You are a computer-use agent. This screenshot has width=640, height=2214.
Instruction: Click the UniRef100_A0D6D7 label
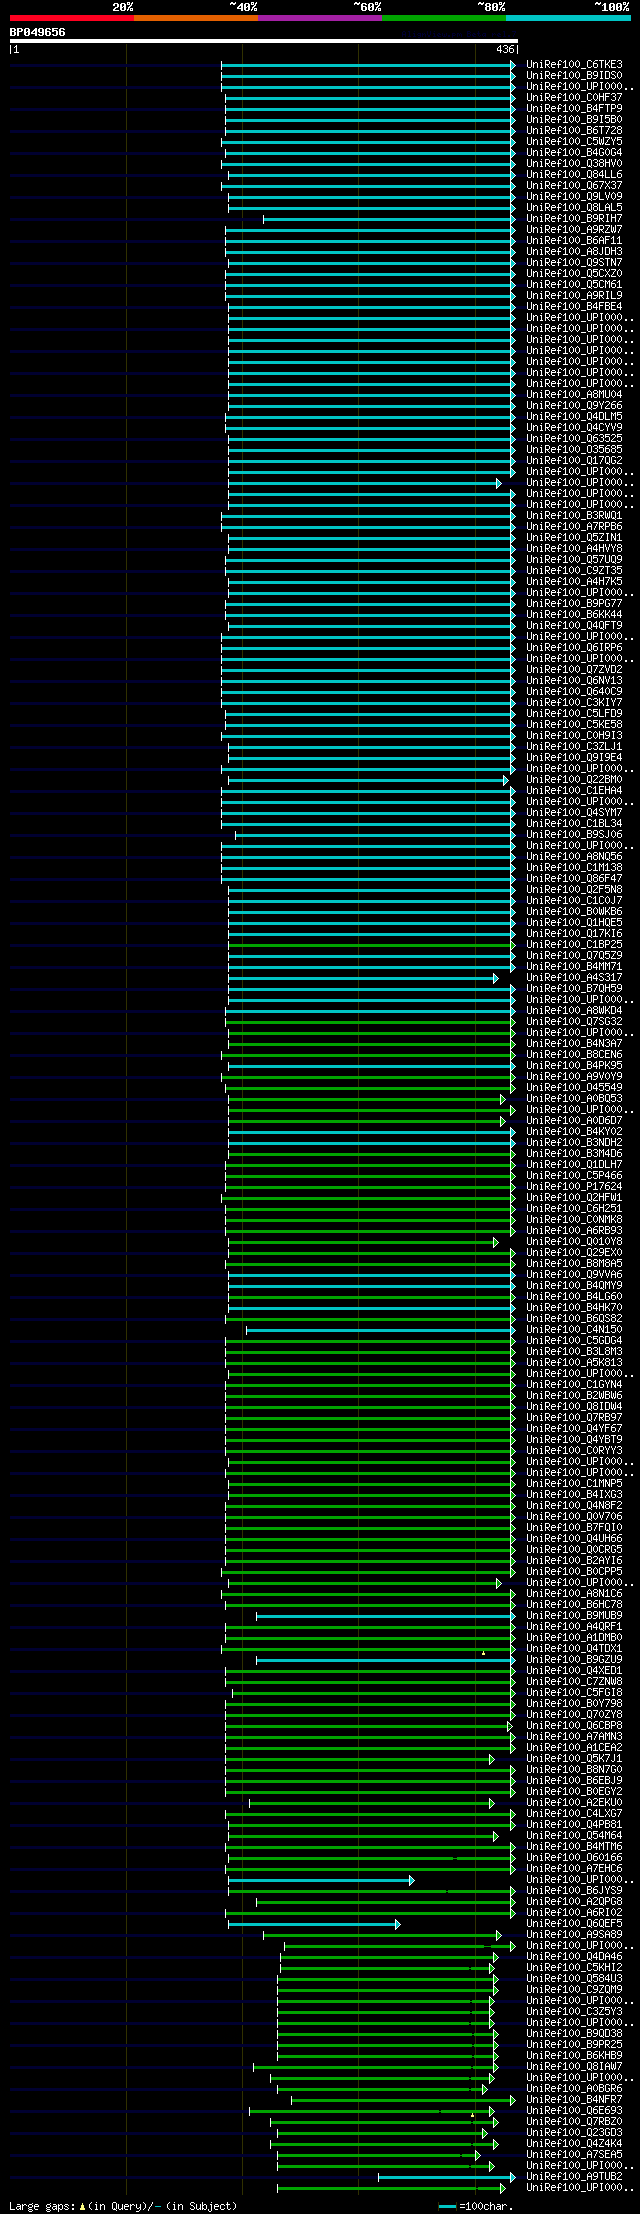point(574,1121)
